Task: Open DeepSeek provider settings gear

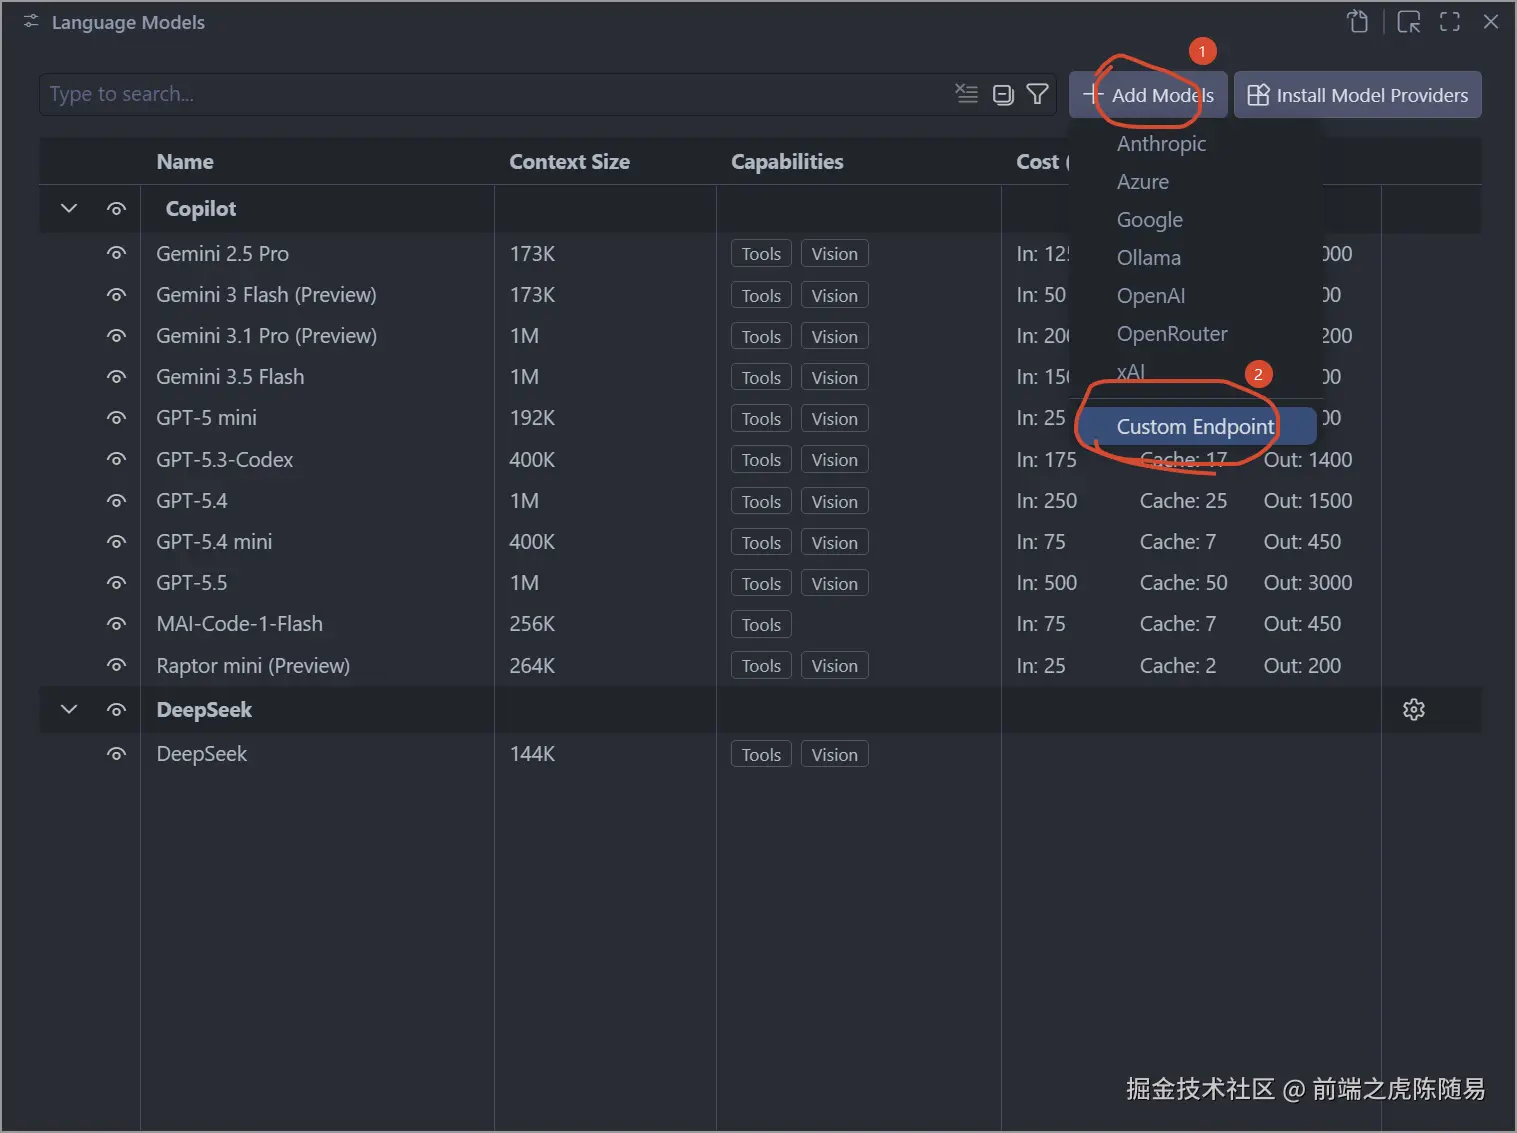Action: [x=1414, y=710]
